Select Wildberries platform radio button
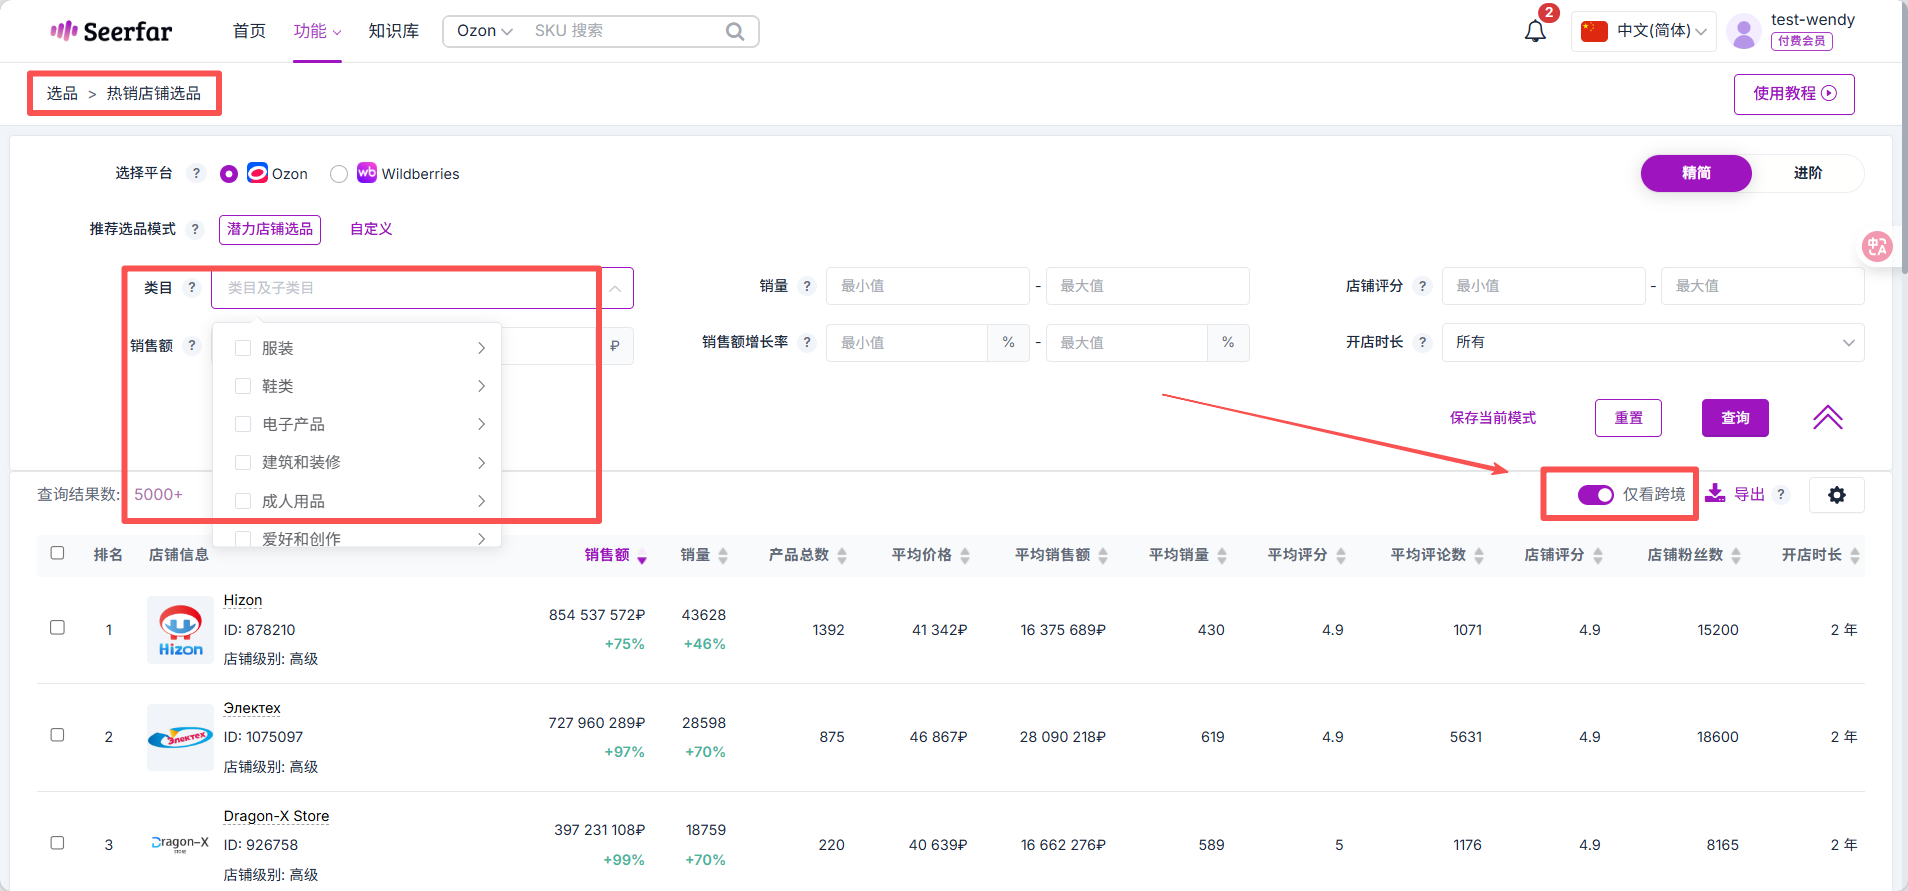The height and width of the screenshot is (891, 1908). pos(339,174)
